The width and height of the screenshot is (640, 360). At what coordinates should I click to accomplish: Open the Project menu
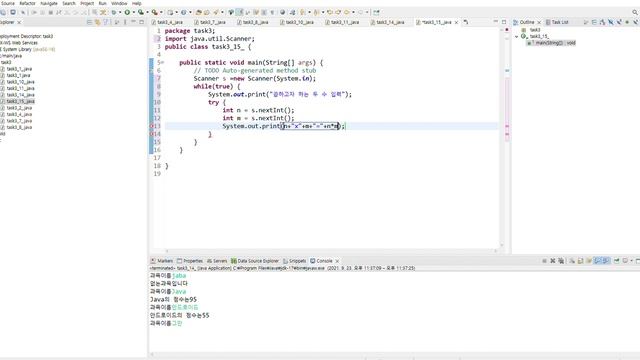(x=87, y=3)
